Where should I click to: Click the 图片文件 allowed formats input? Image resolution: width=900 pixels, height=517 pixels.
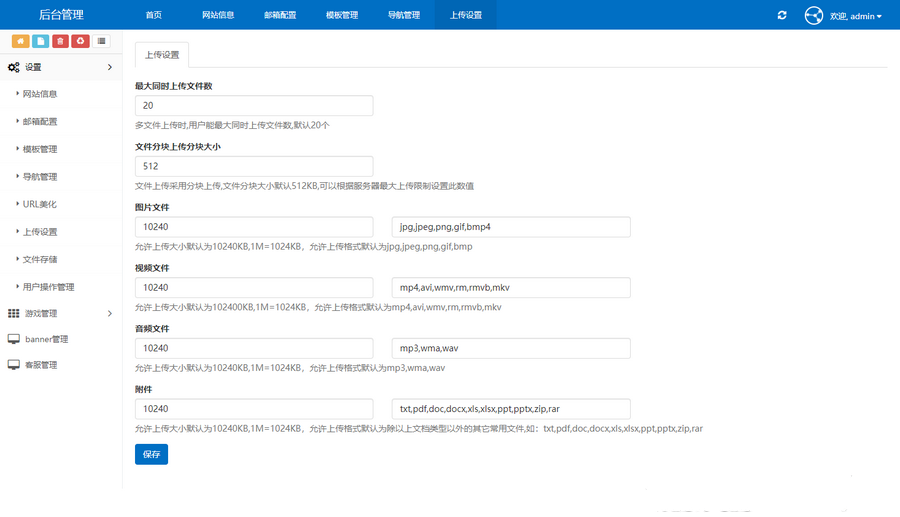tap(511, 227)
